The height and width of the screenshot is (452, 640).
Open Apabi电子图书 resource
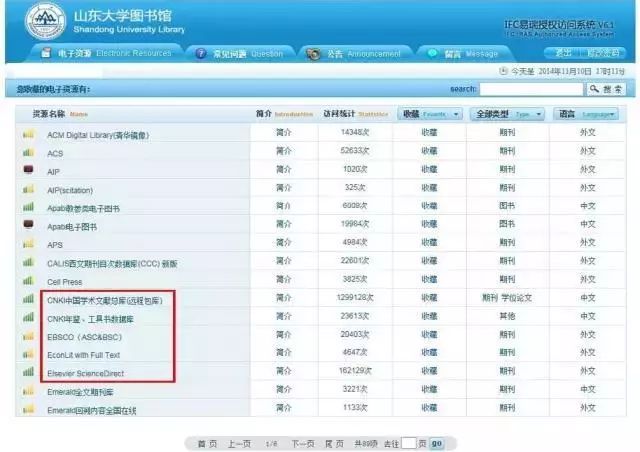pyautogui.click(x=72, y=227)
